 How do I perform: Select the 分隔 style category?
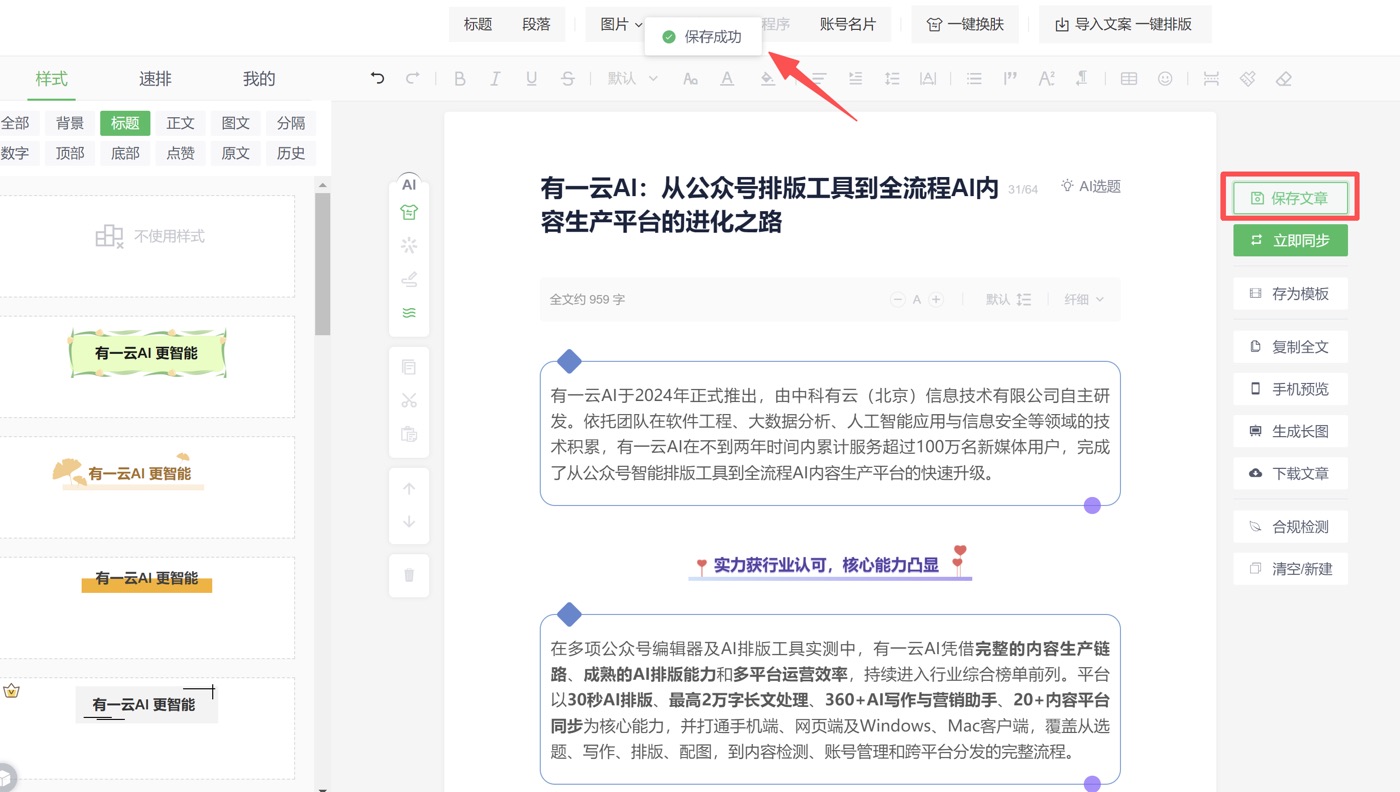291,123
